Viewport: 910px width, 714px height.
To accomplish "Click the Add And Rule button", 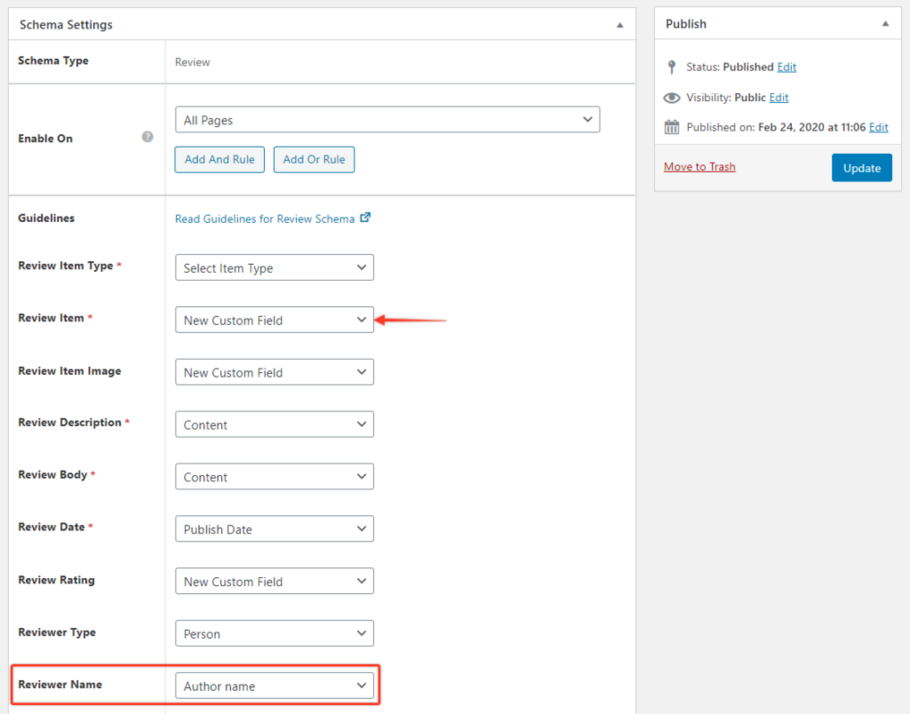I will pos(219,159).
